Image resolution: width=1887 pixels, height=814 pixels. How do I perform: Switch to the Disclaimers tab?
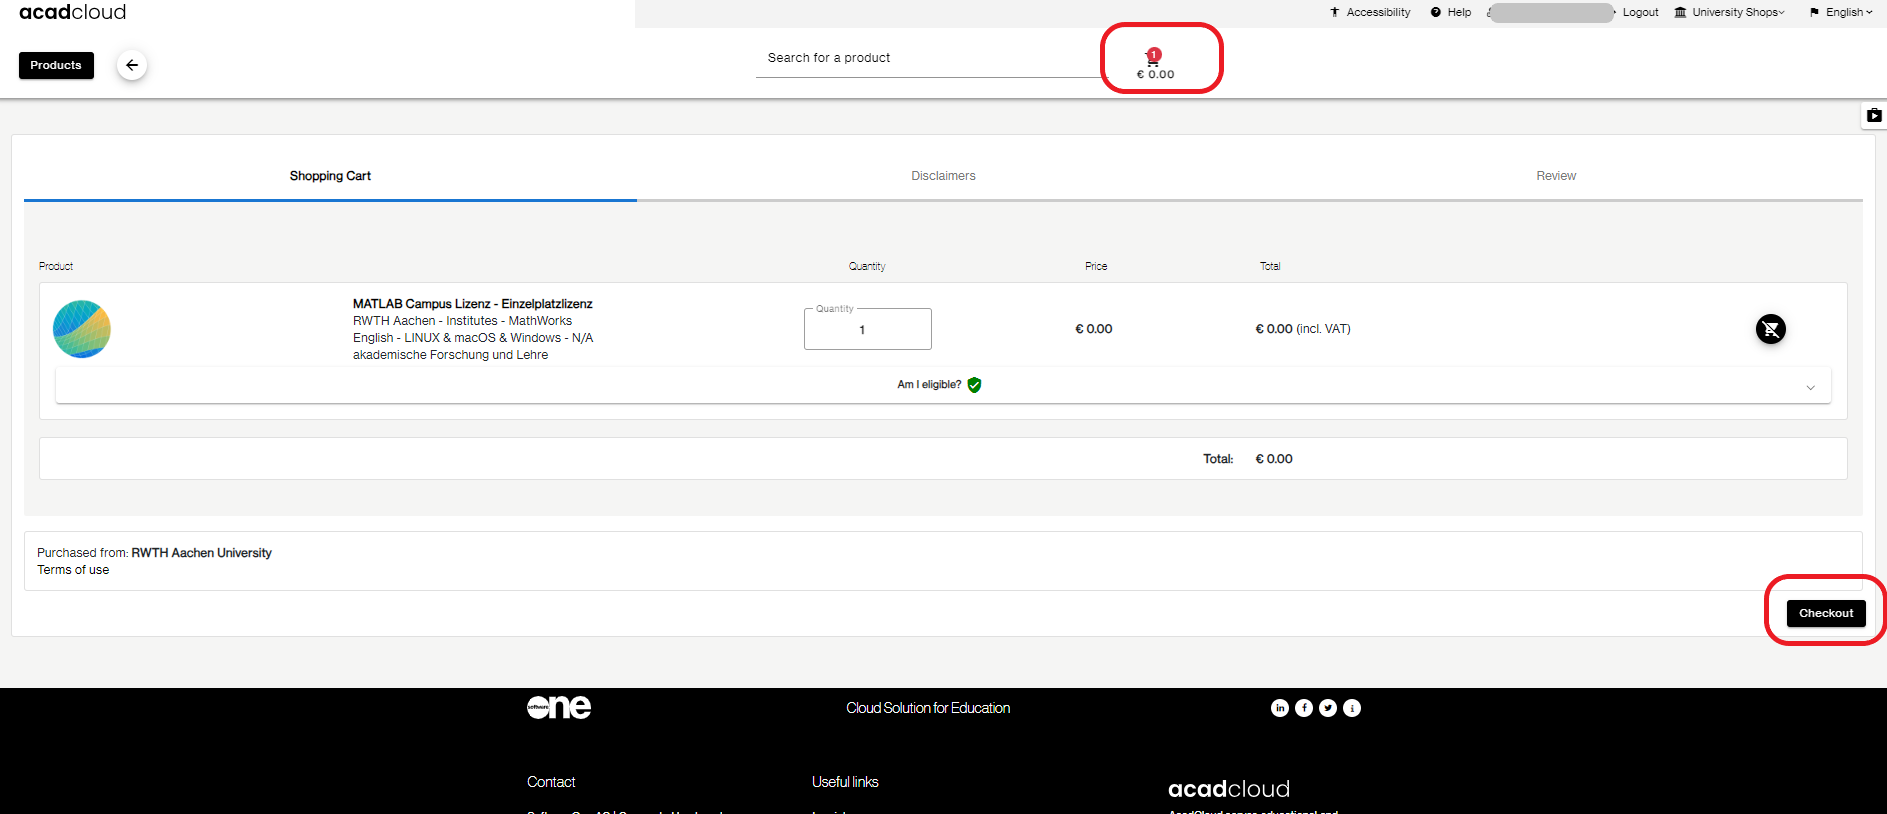click(943, 176)
